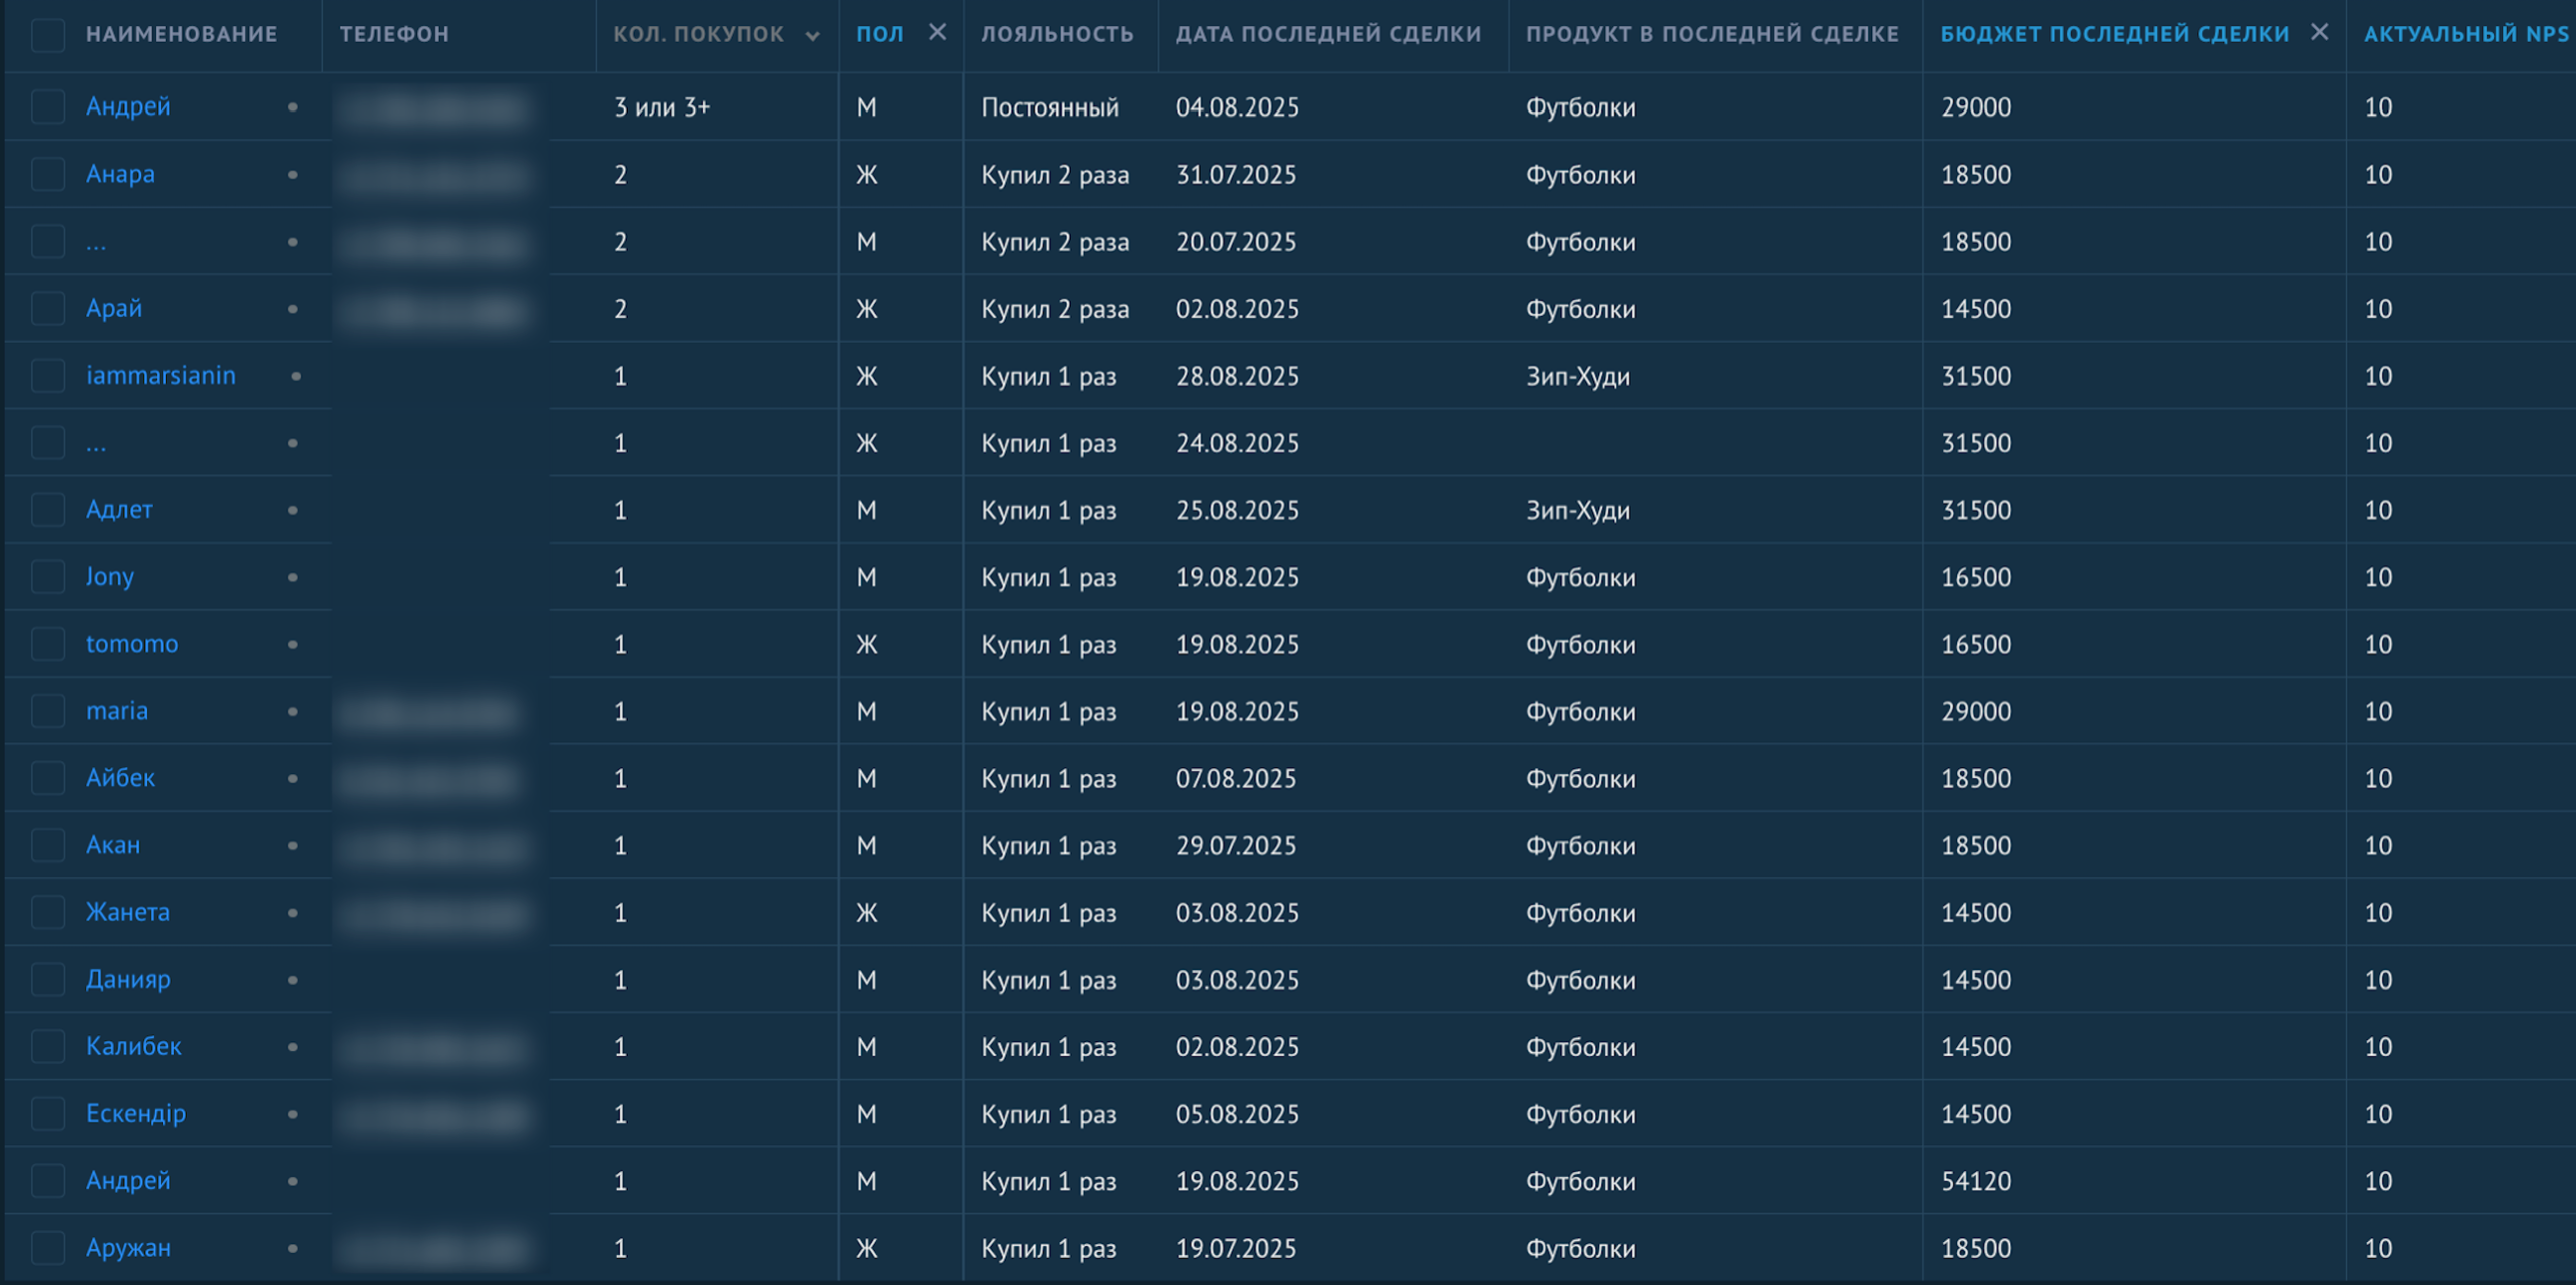The height and width of the screenshot is (1285, 2576).
Task: Expand КОЛ. ПОКУПОК sort arrow
Action: pos(812,36)
